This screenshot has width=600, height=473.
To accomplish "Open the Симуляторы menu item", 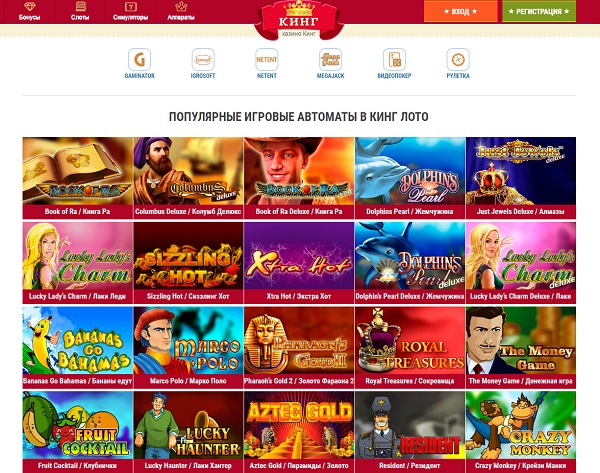I will coord(130,11).
